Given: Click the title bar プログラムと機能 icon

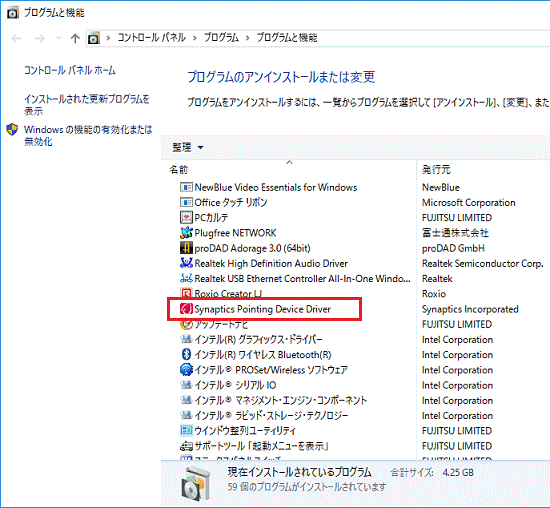Looking at the screenshot, I should point(13,13).
